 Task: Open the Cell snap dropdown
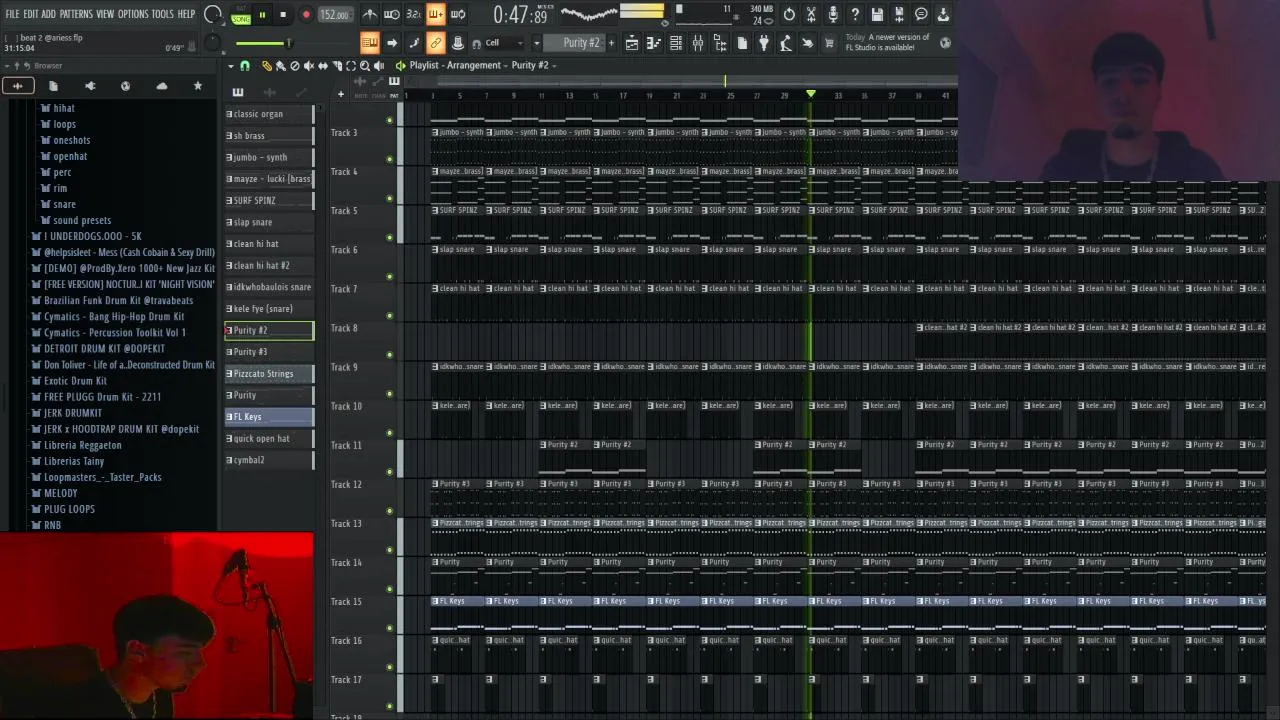(503, 43)
